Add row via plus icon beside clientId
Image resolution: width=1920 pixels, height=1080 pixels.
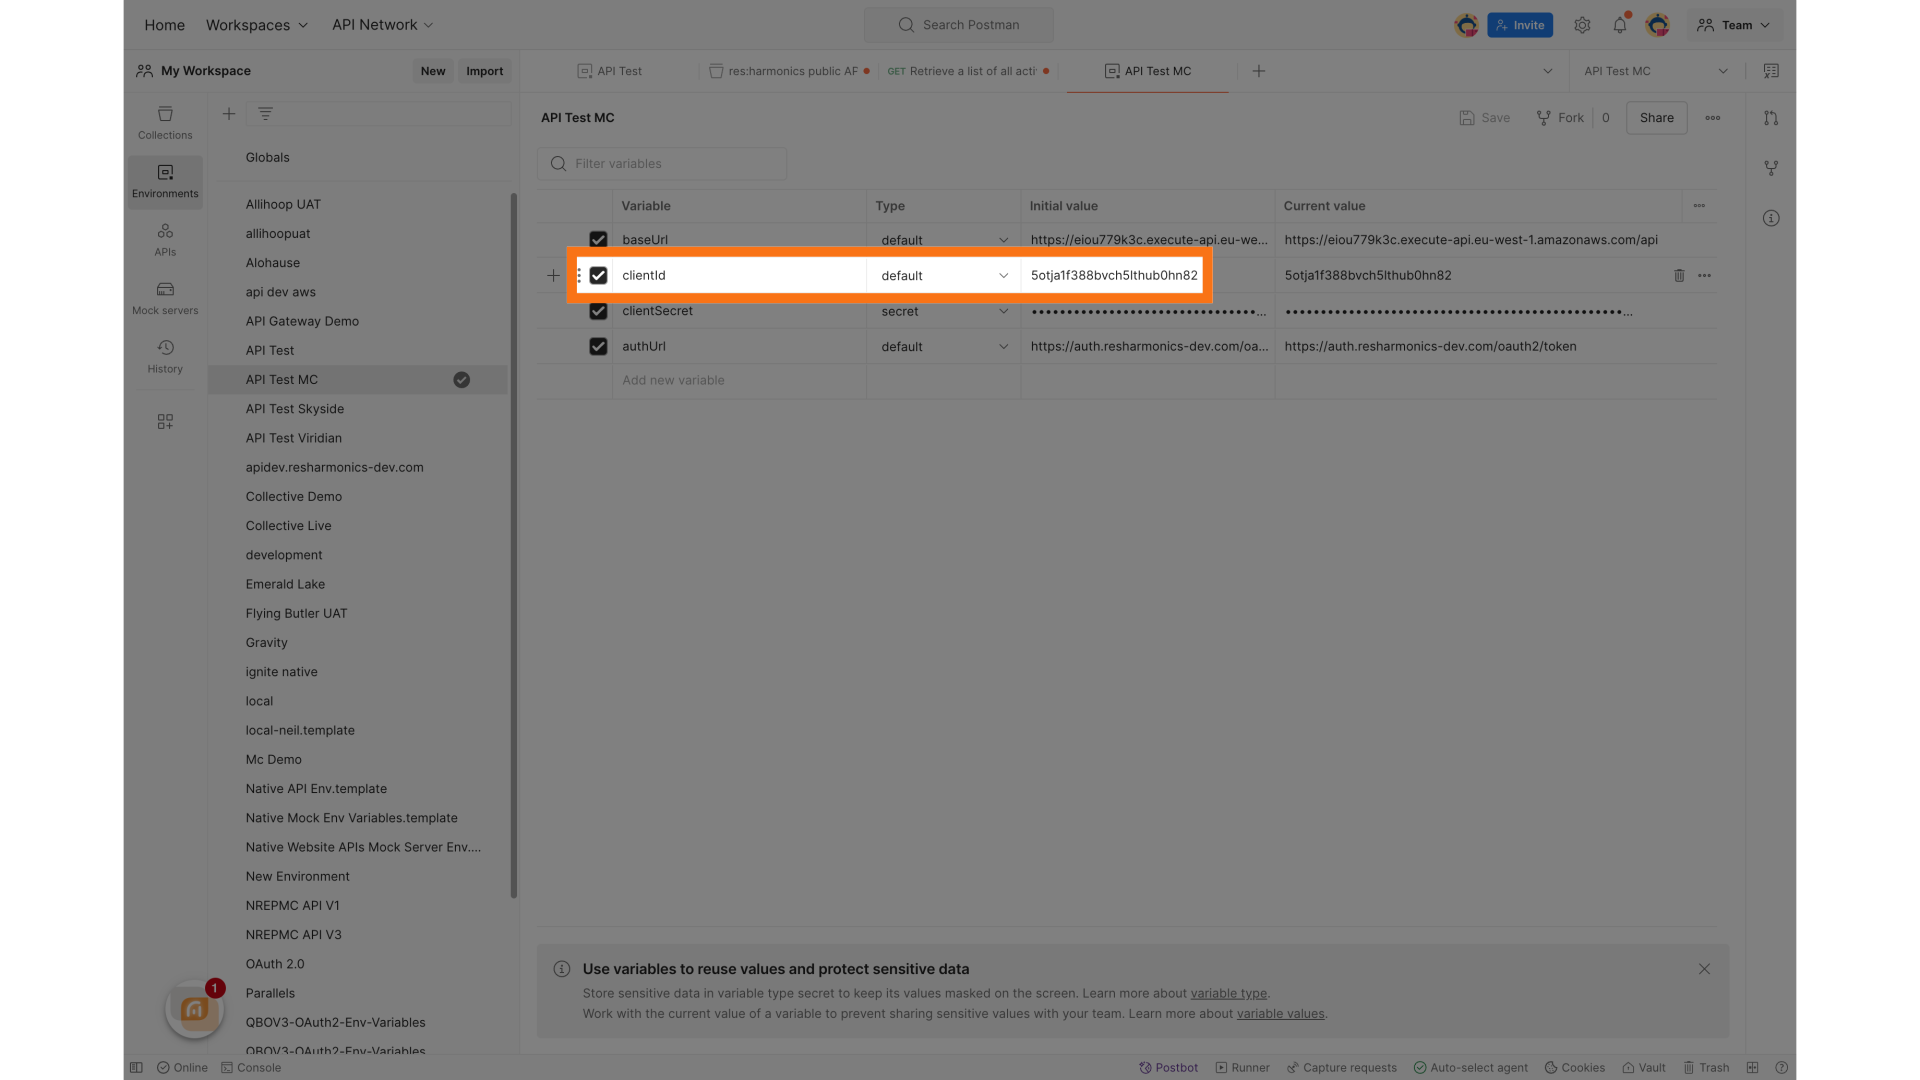click(553, 275)
